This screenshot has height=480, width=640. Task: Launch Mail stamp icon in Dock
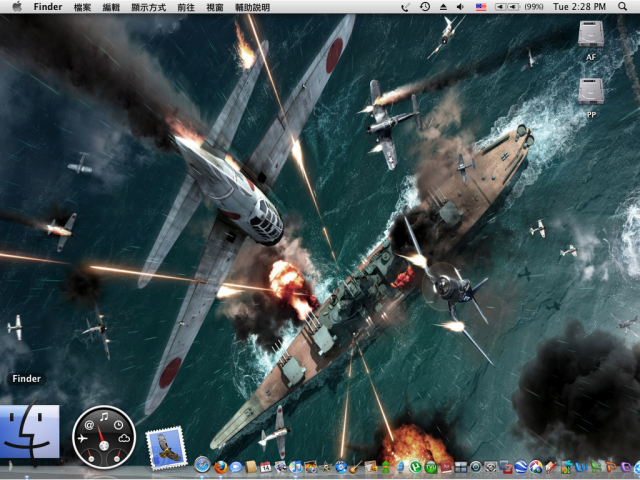pyautogui.click(x=166, y=447)
